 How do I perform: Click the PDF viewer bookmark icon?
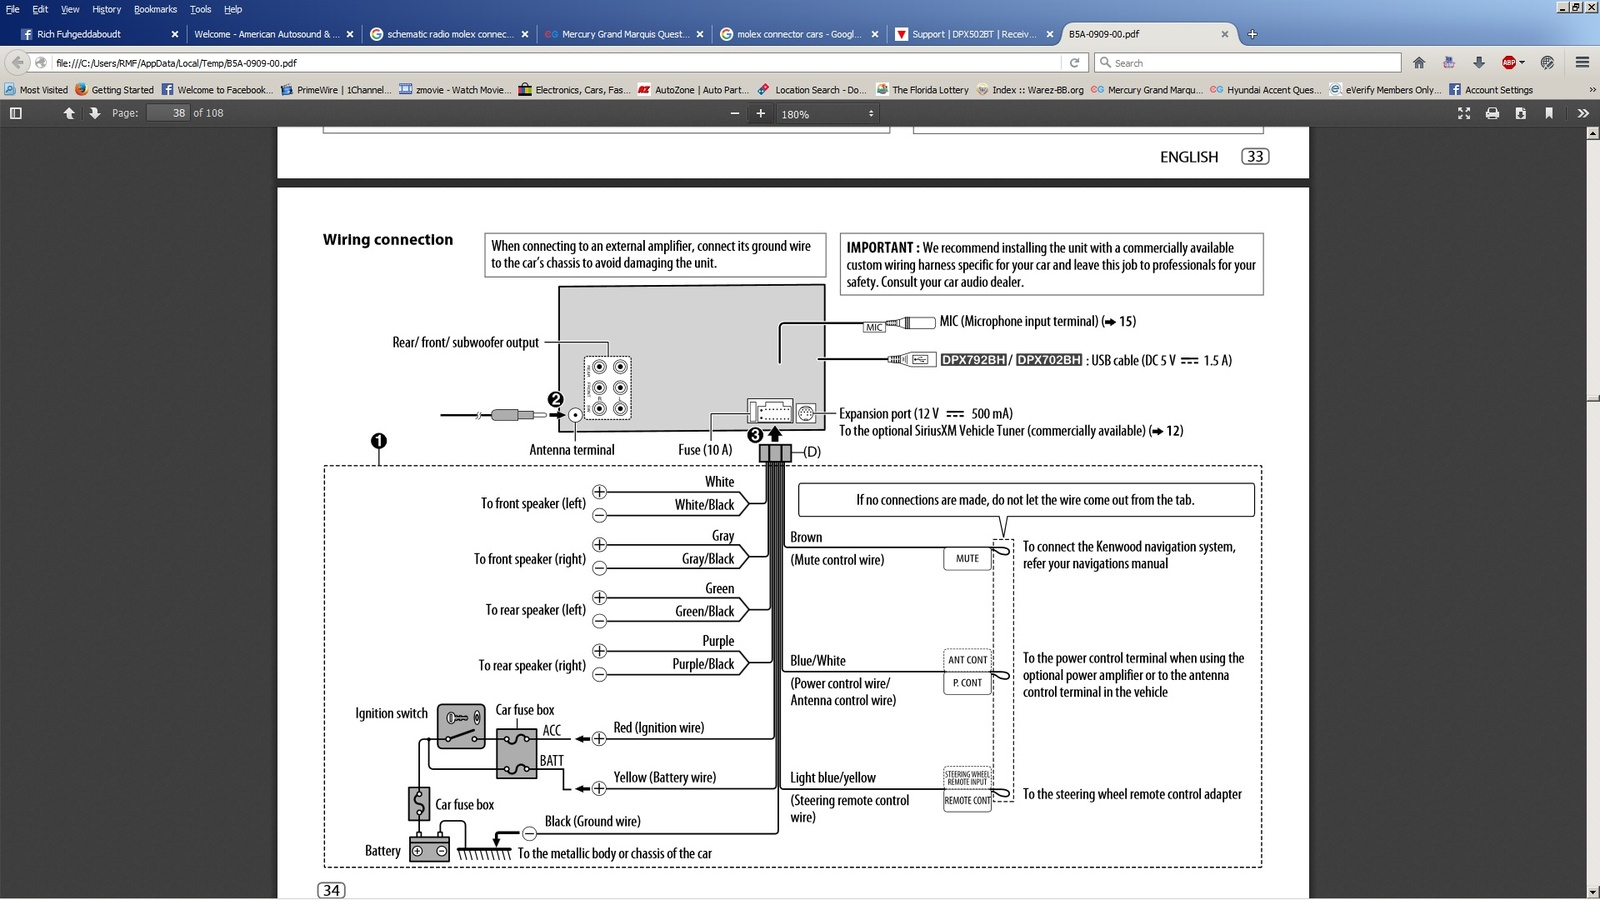(x=1549, y=113)
